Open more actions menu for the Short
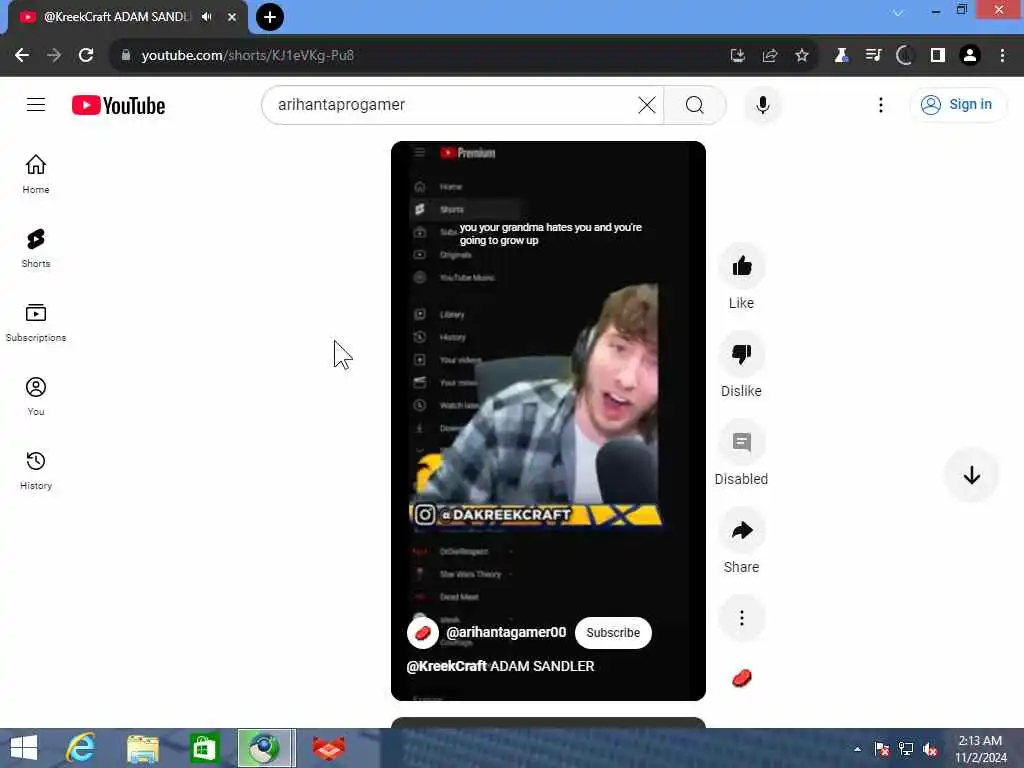 click(x=741, y=618)
